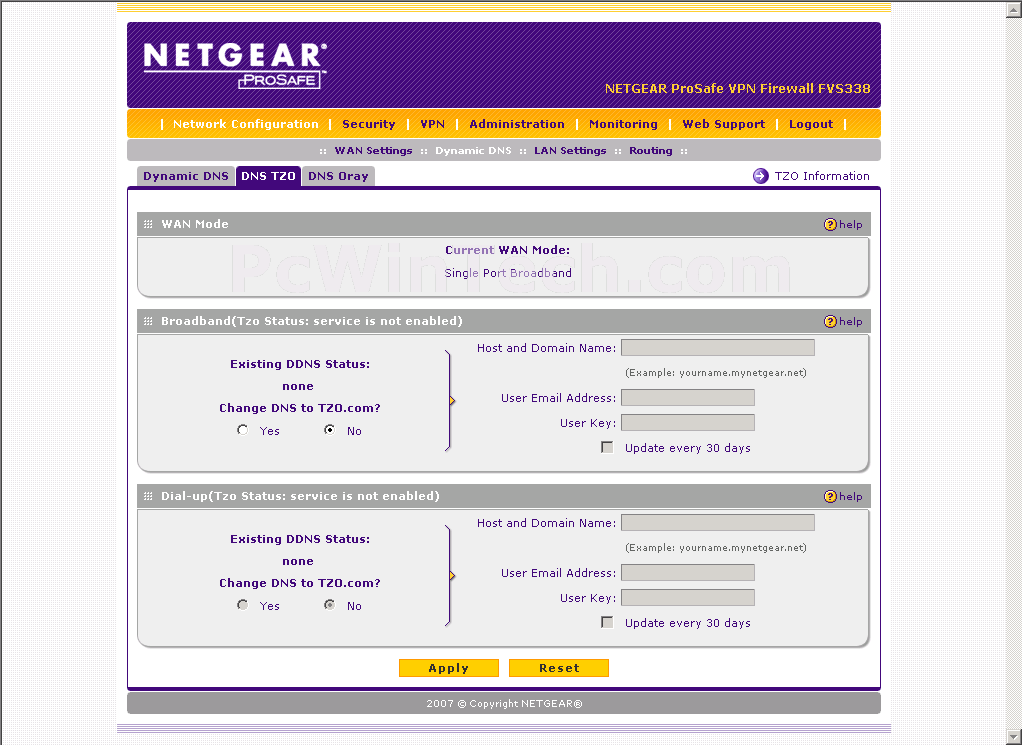The height and width of the screenshot is (745, 1022).
Task: Focus Broadband User Email Address field
Action: coord(688,398)
